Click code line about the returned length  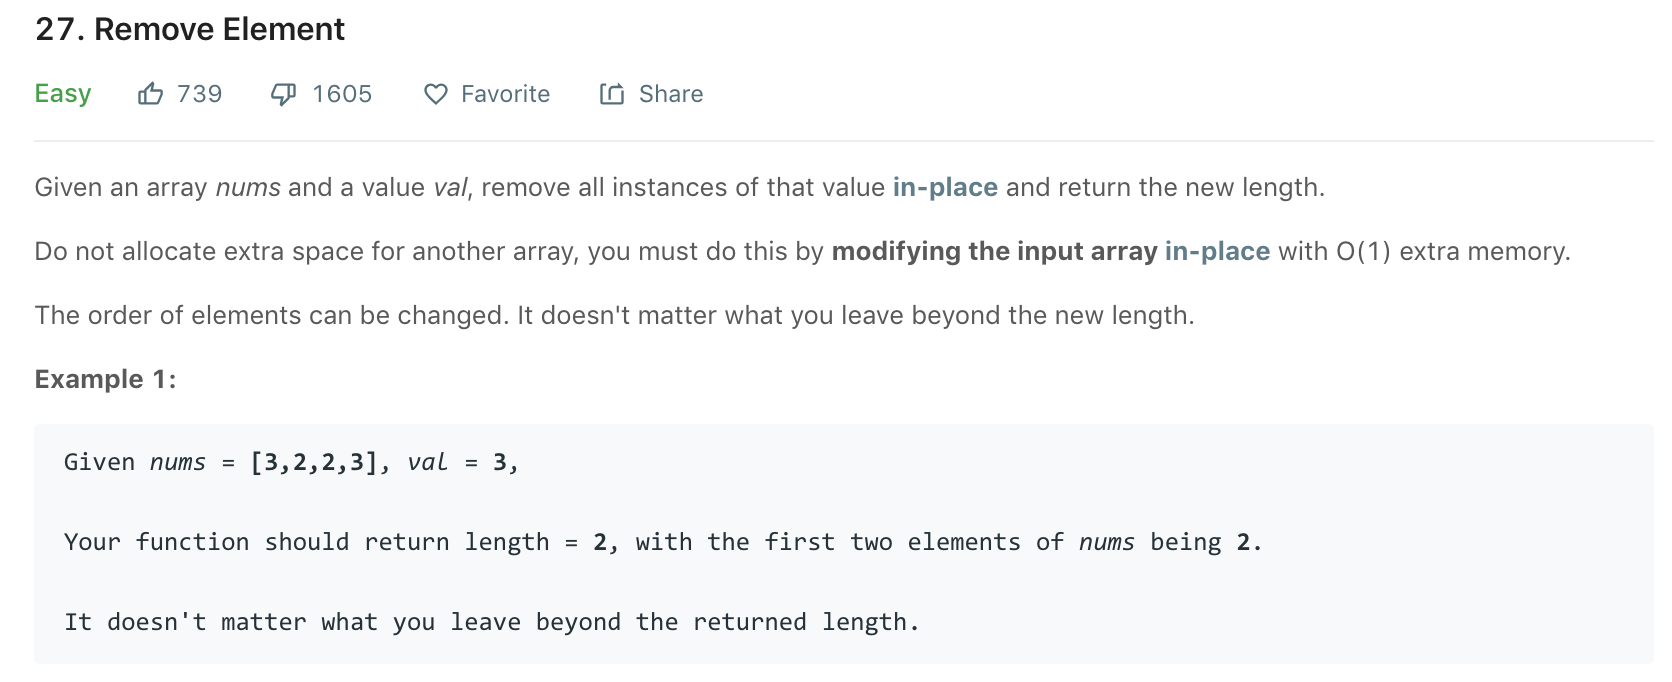click(492, 622)
